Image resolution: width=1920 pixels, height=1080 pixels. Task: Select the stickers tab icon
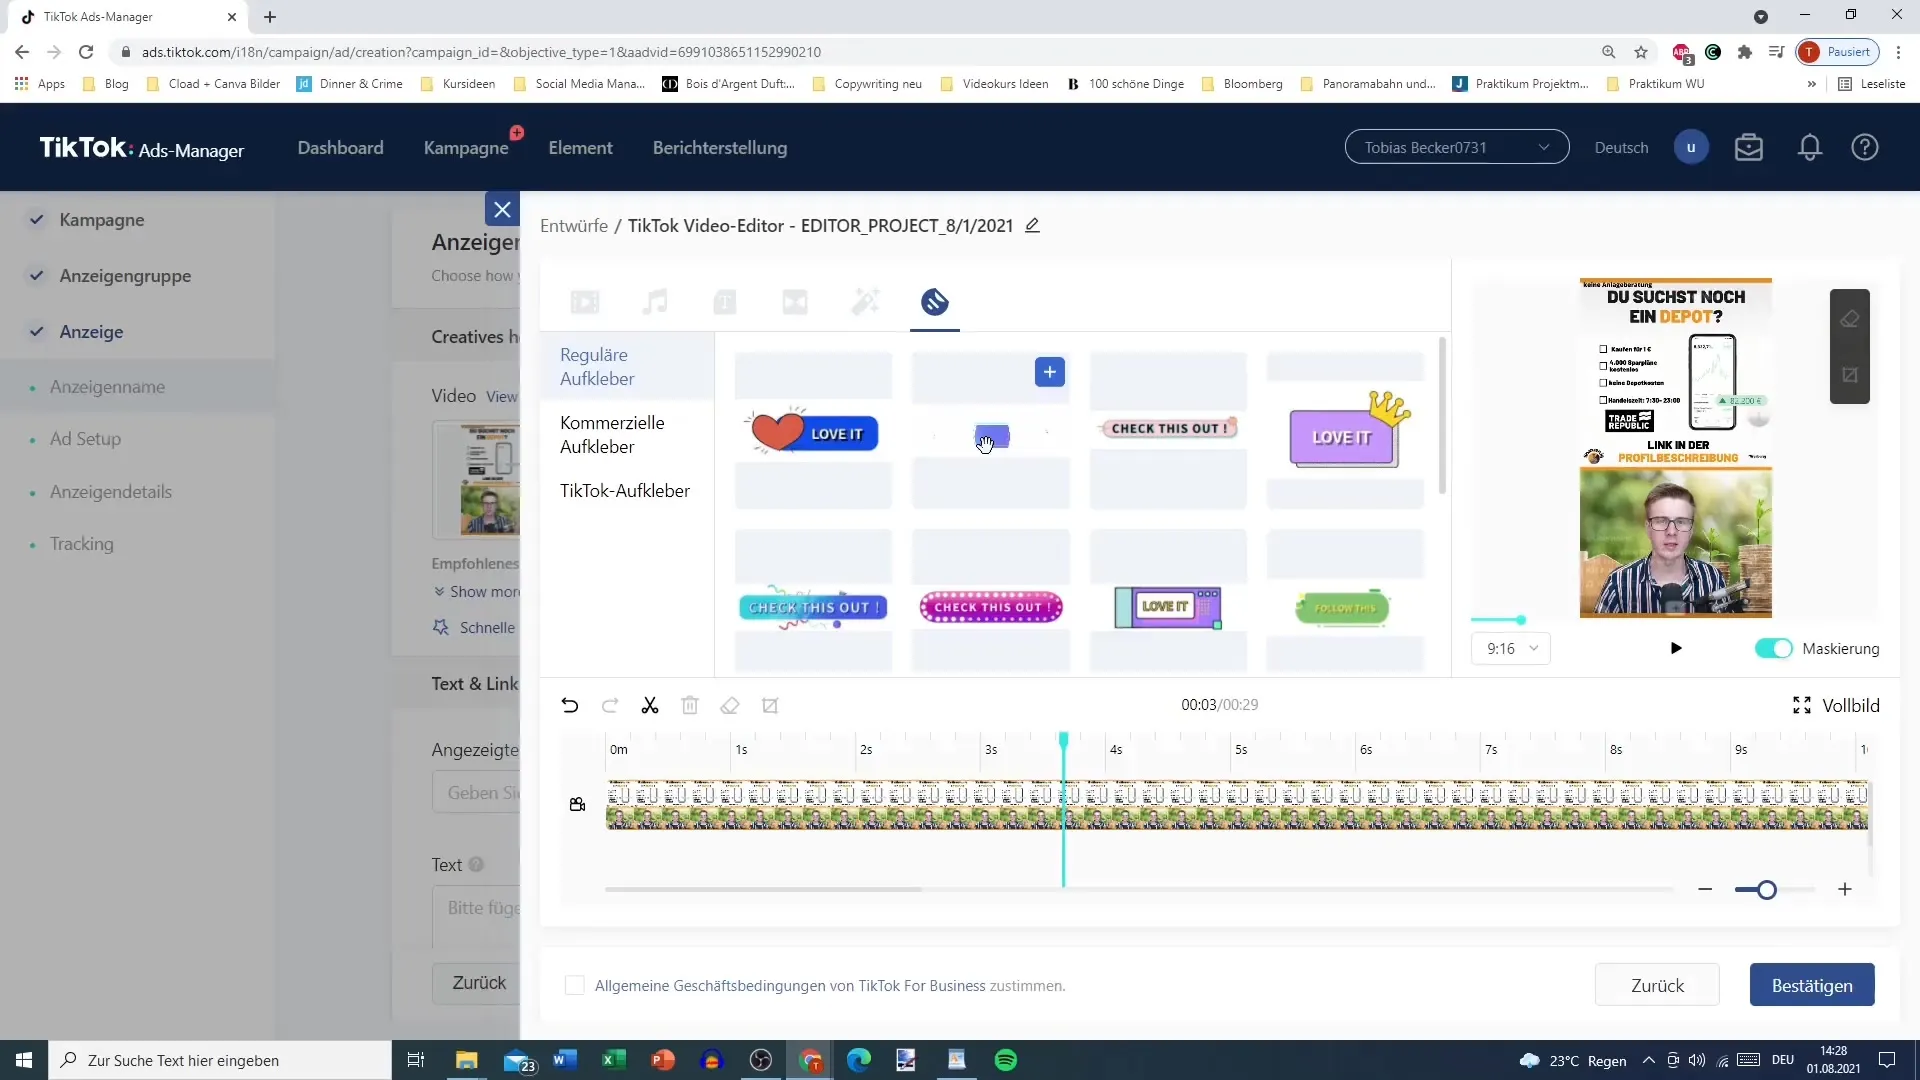point(935,302)
